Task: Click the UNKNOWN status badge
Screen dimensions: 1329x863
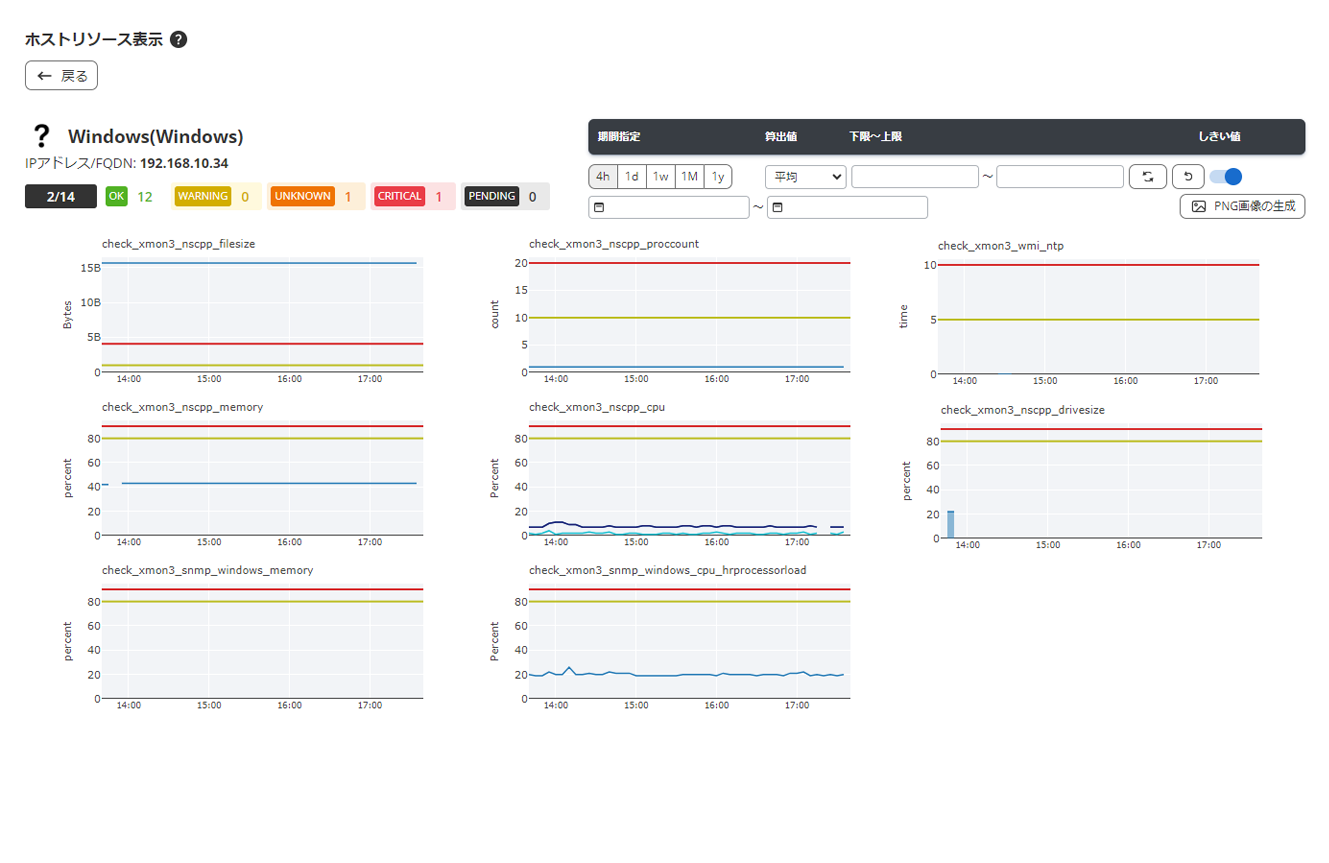Action: tap(302, 196)
